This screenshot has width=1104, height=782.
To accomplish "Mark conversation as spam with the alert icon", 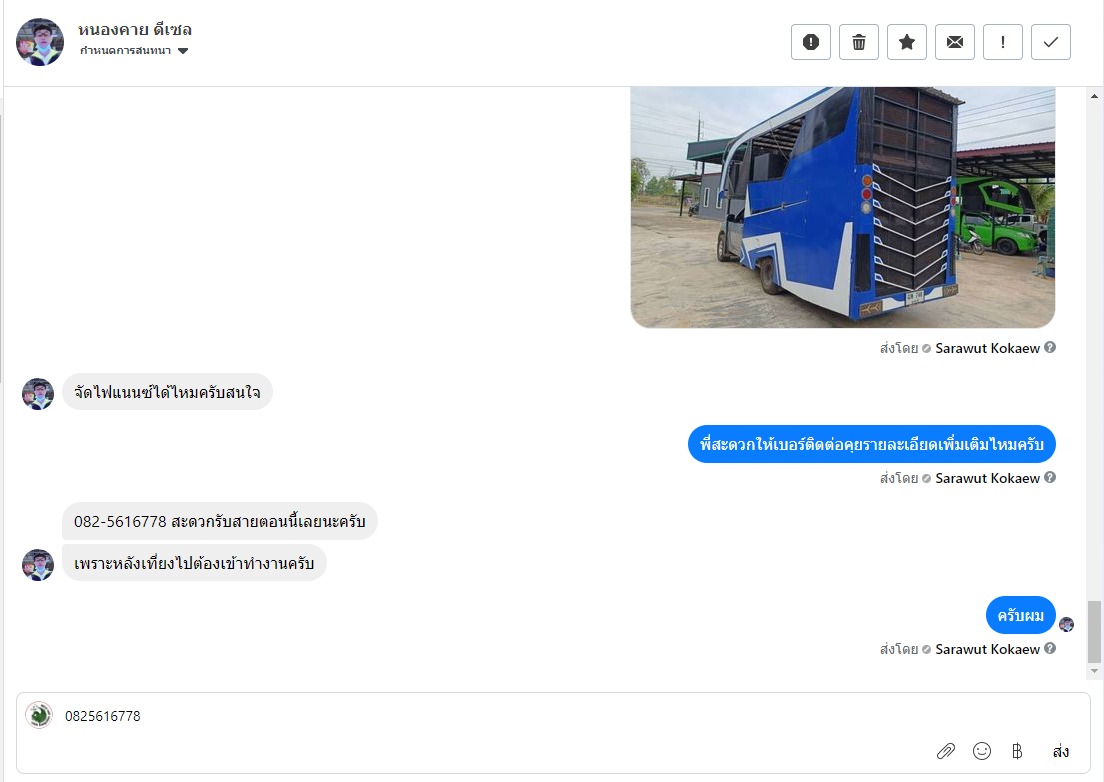I will (810, 42).
